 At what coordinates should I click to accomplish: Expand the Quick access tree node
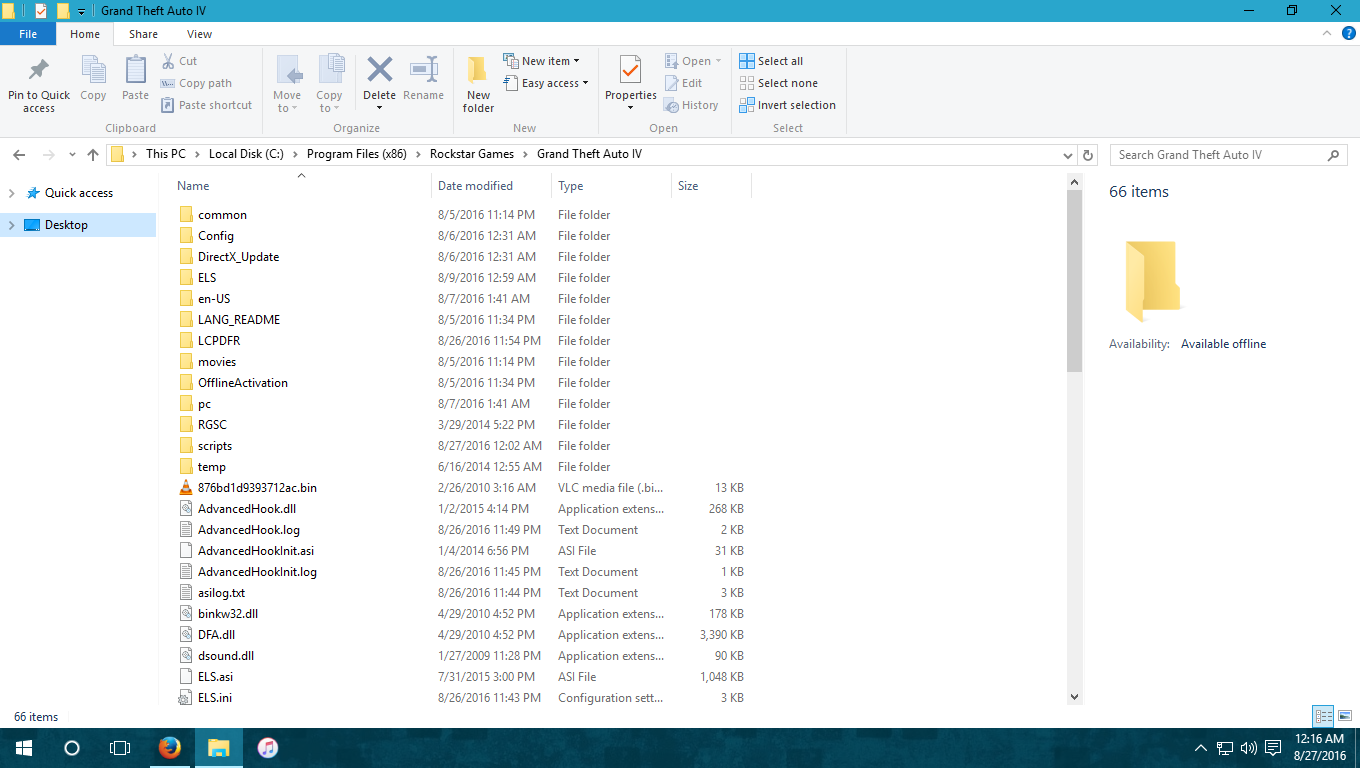pos(12,193)
